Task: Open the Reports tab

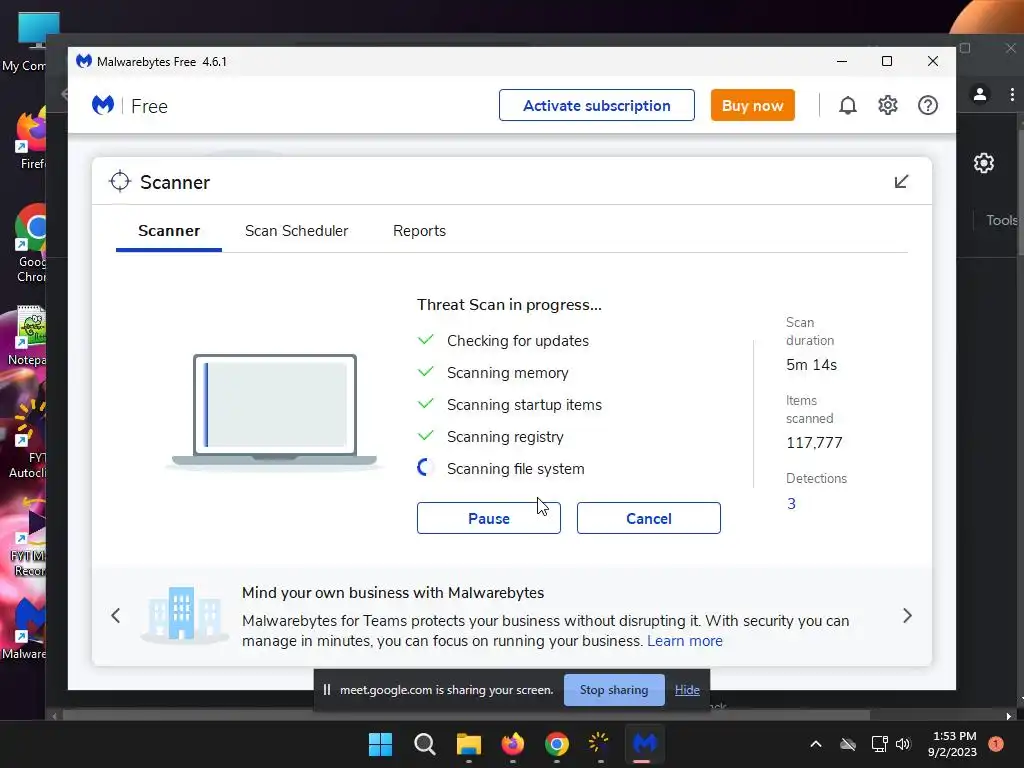Action: (x=419, y=231)
